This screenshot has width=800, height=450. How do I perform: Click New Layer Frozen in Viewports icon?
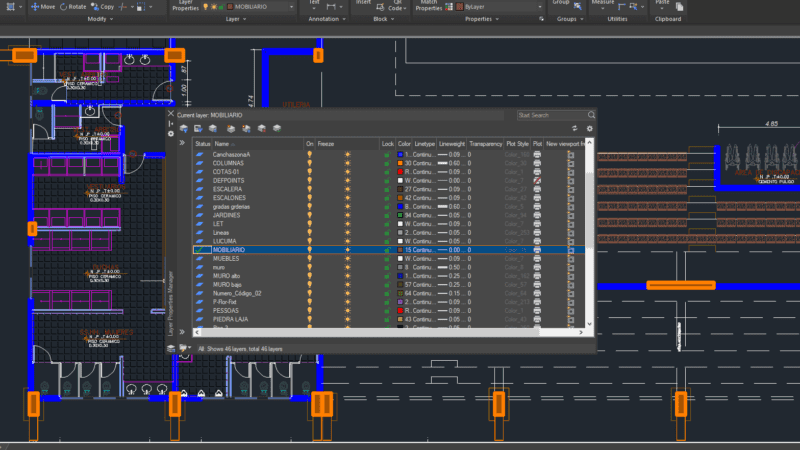(x=246, y=129)
